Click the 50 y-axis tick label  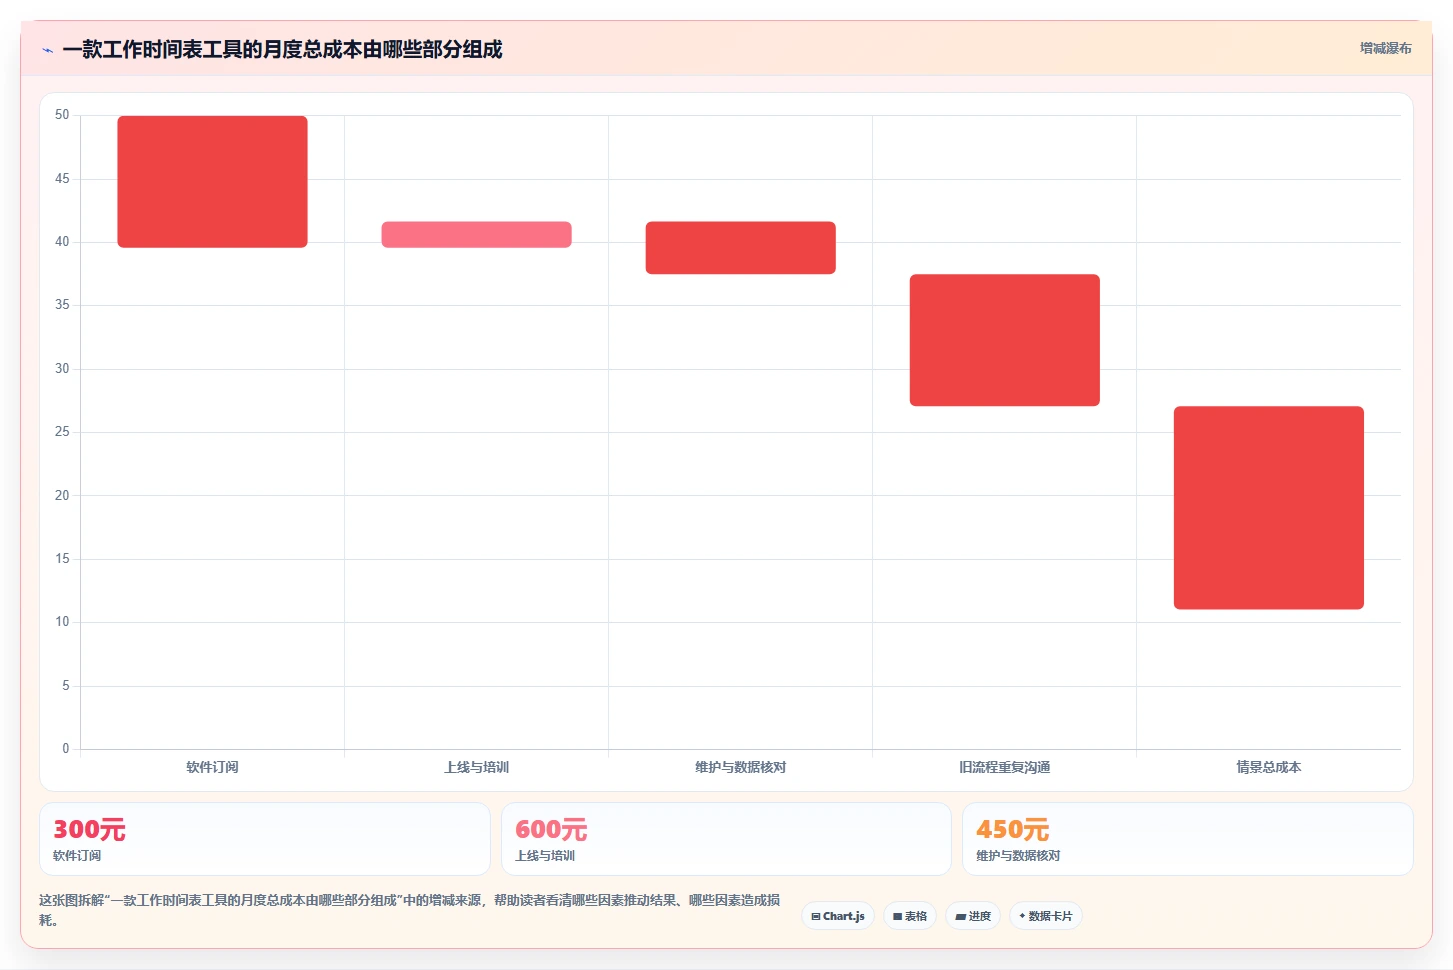click(62, 115)
